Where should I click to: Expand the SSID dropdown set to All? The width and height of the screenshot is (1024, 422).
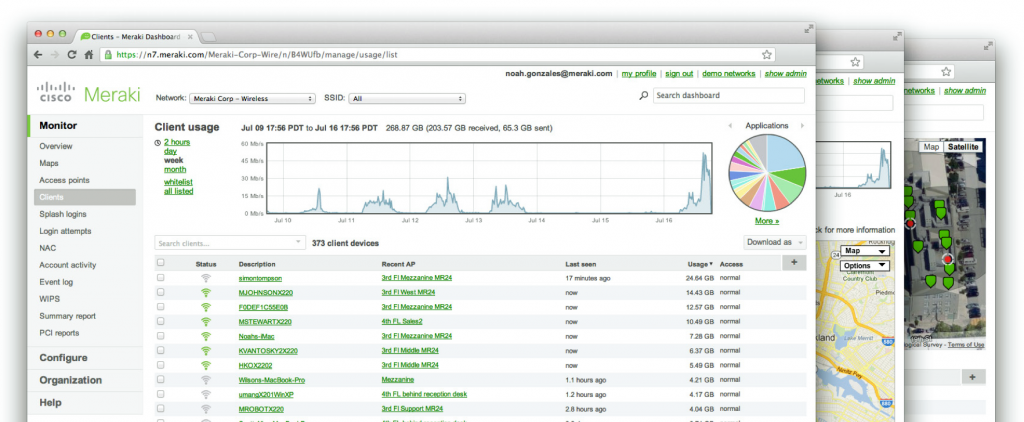point(407,99)
